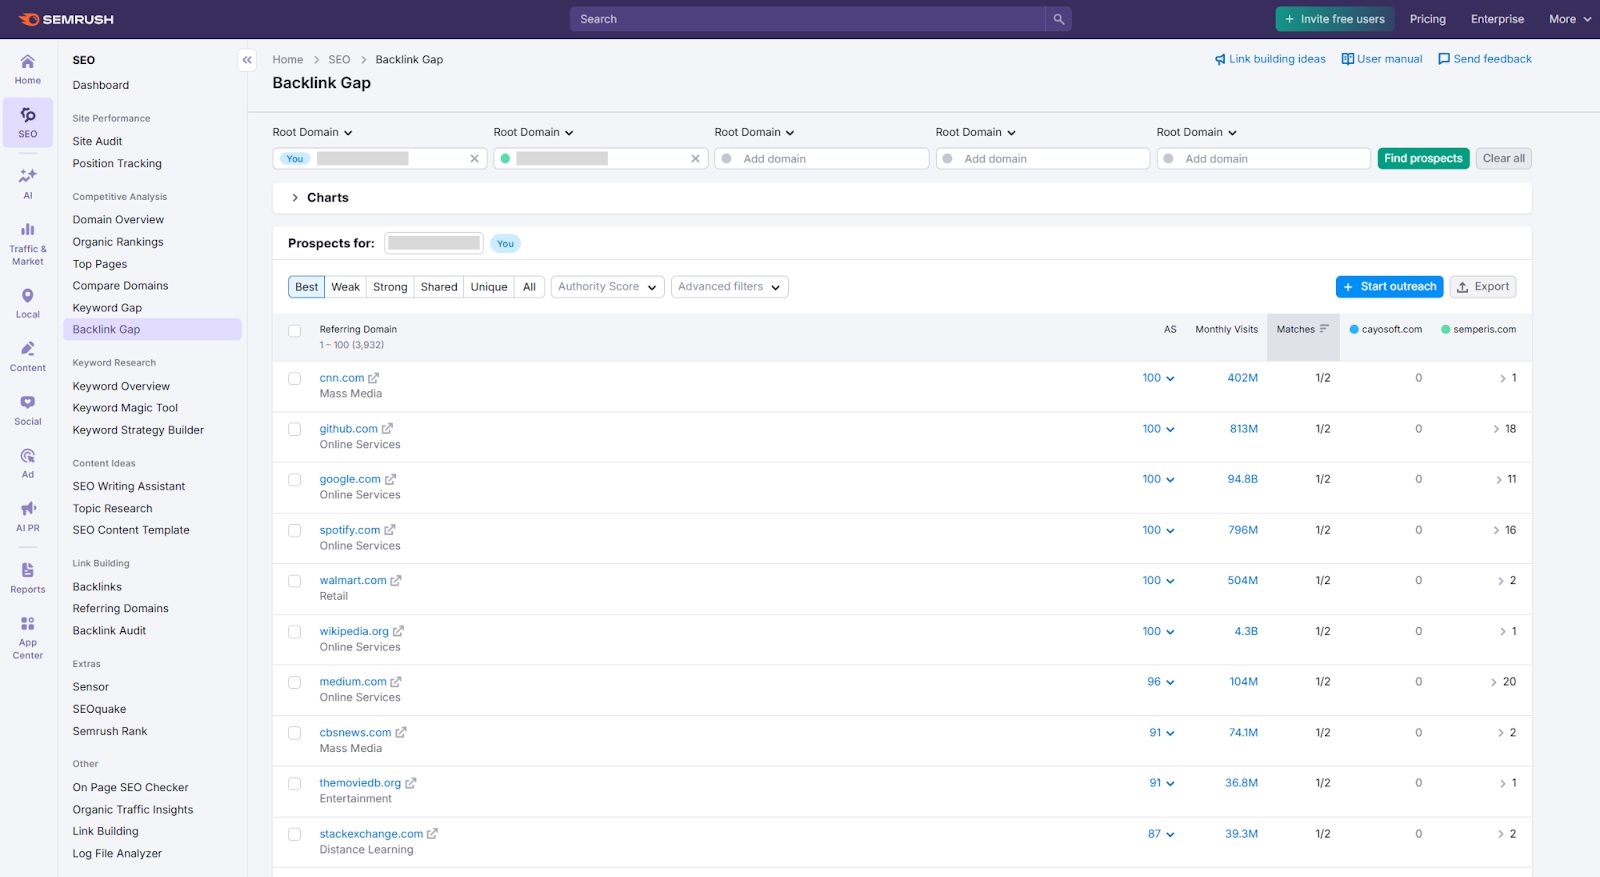Click the search magnifier icon
Image resolution: width=1600 pixels, height=877 pixels.
[x=1059, y=19]
